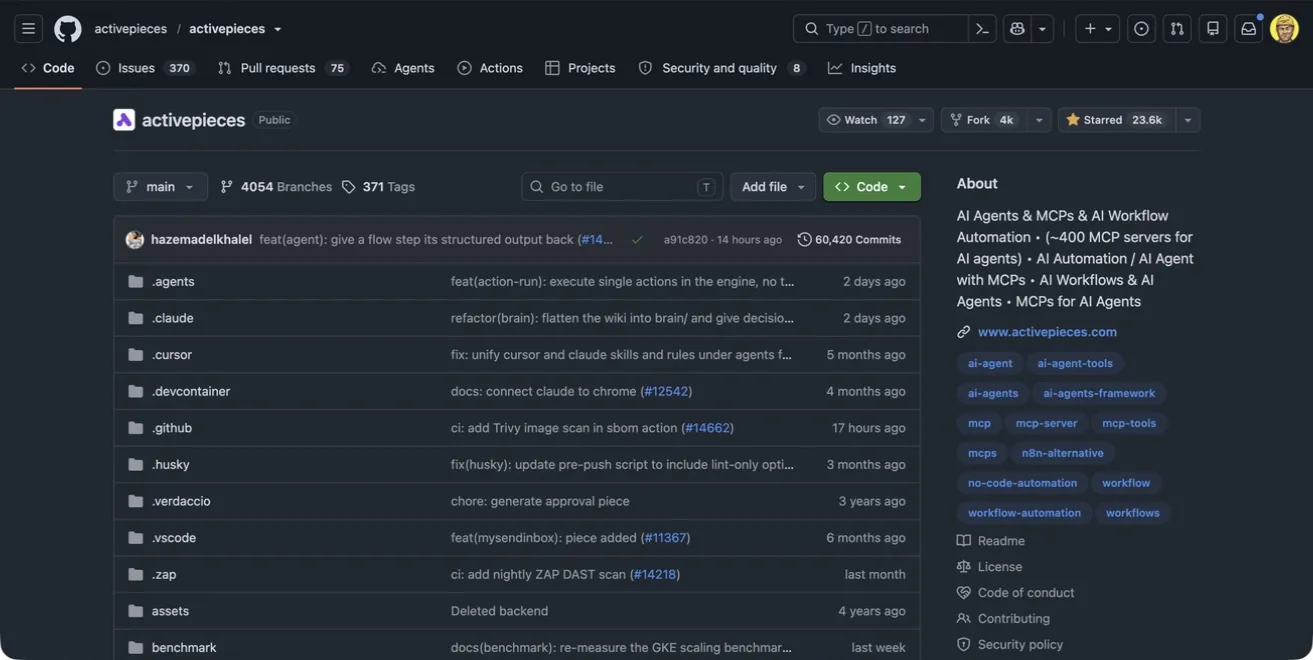Open the repositories icon in header
The height and width of the screenshot is (660, 1313).
tap(1213, 29)
